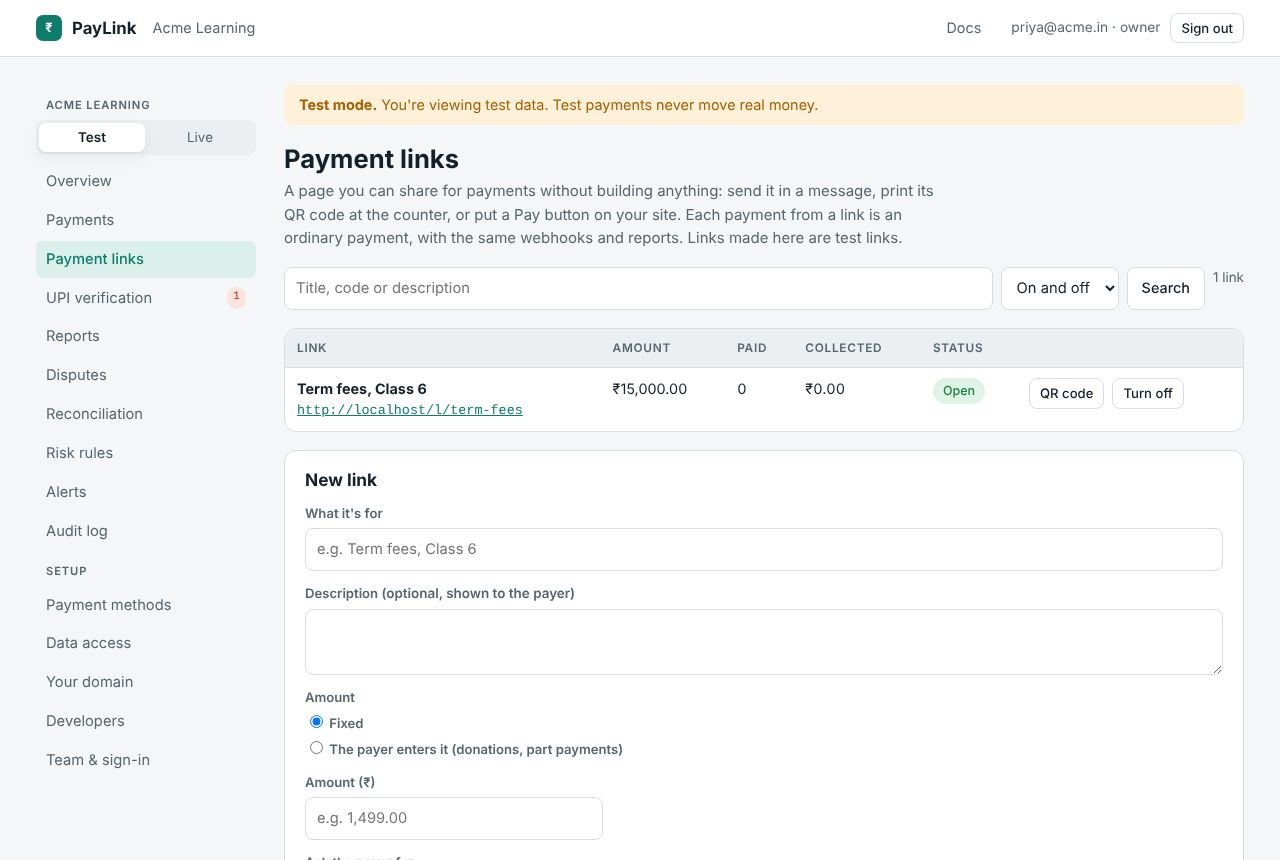The height and width of the screenshot is (860, 1280).
Task: Go to Risk rules
Action: pyautogui.click(x=146, y=453)
